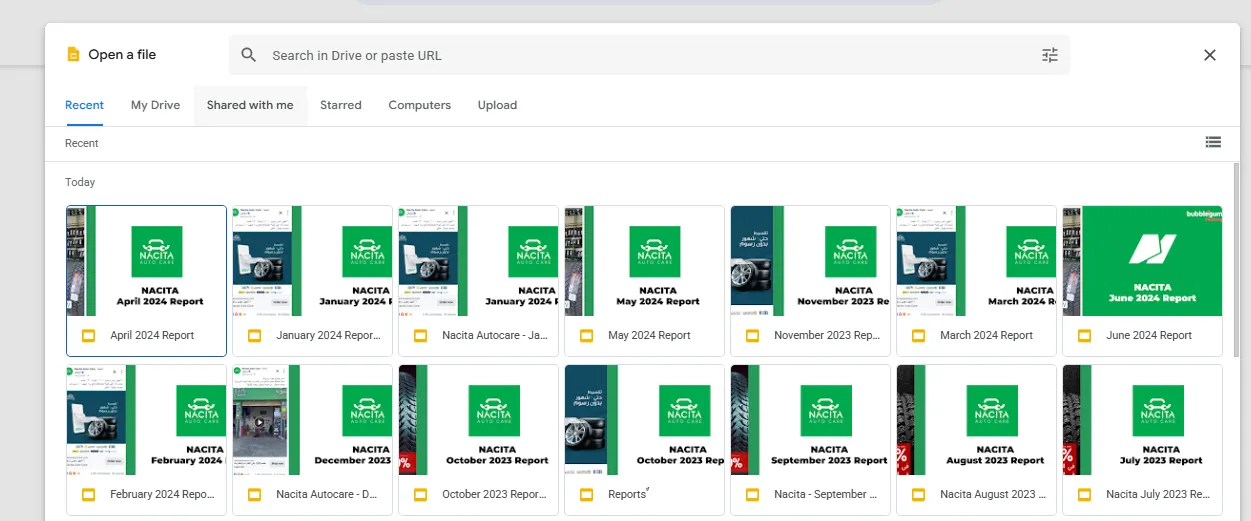Click Slides icon next to Nacita July 2023 file
This screenshot has height=521, width=1251.
pos(1083,494)
